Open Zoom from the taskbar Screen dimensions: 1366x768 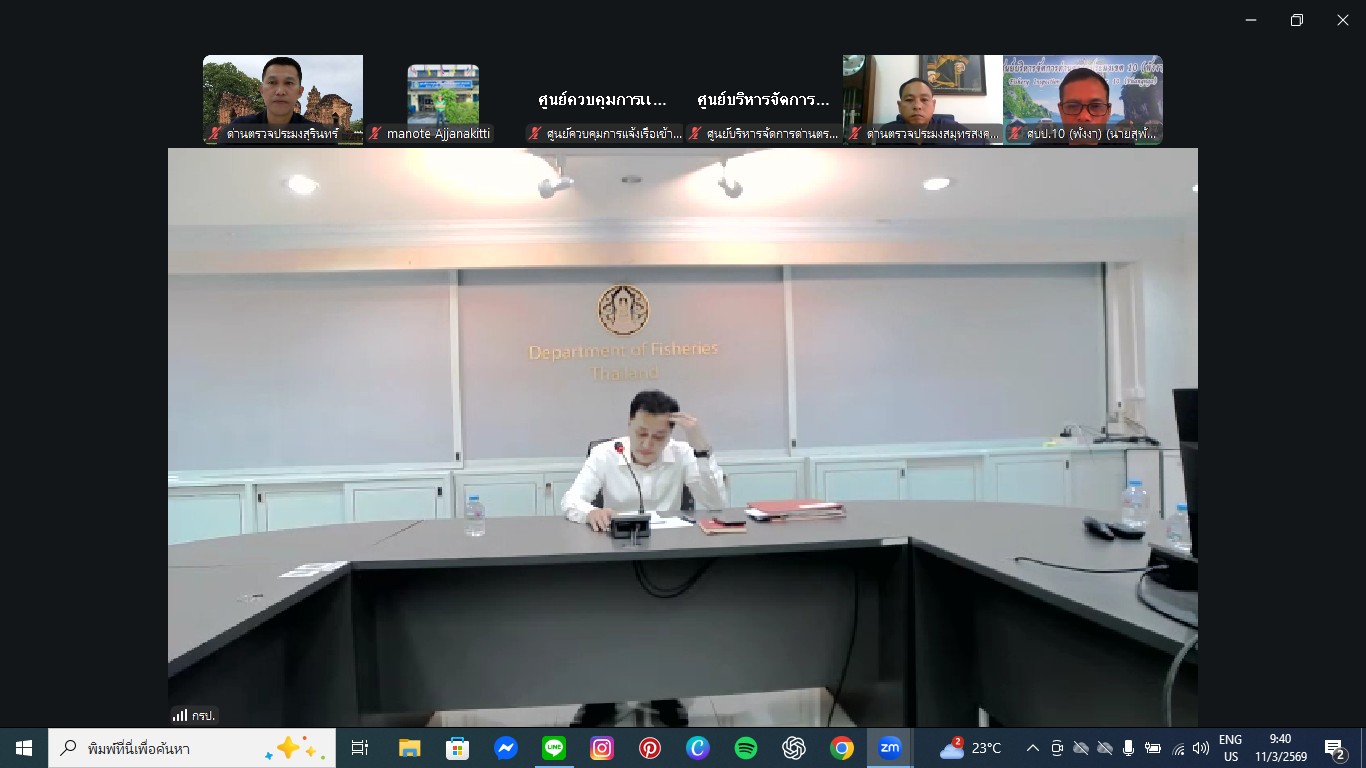point(890,747)
